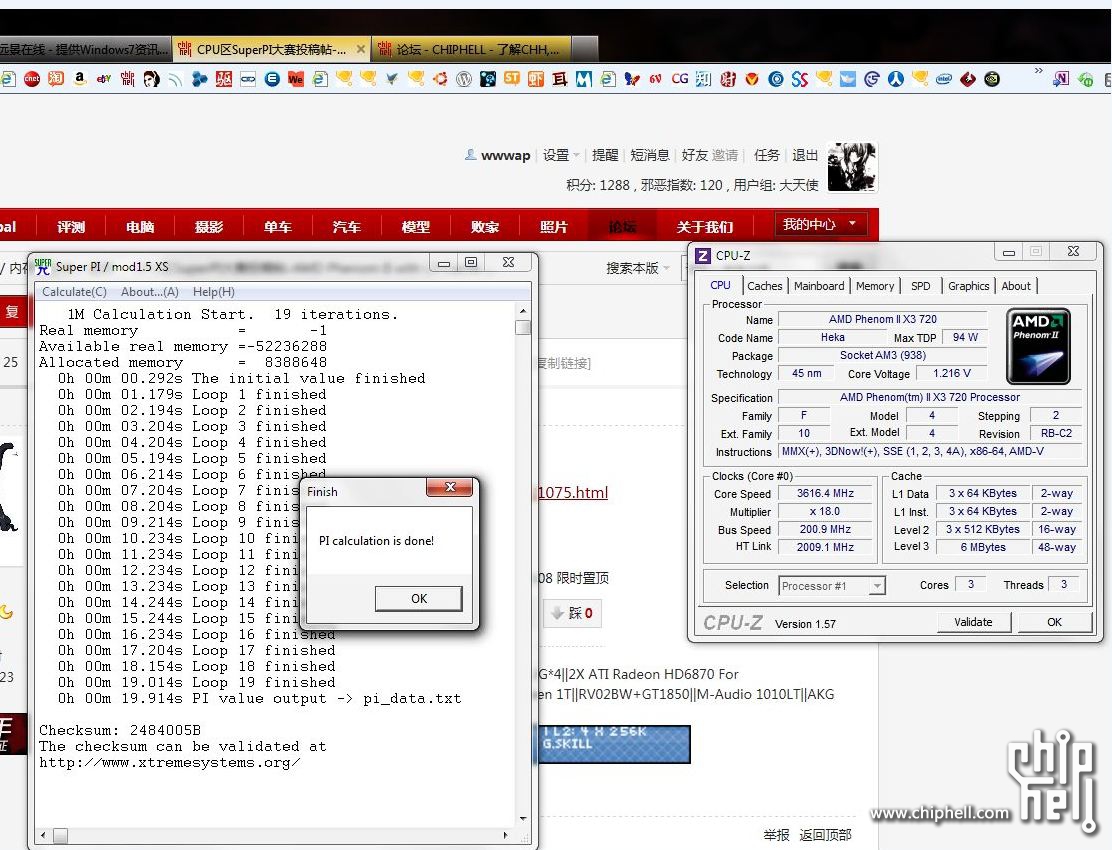Open the Memory tab in CPU-Z
The width and height of the screenshot is (1112, 850).
pyautogui.click(x=875, y=286)
